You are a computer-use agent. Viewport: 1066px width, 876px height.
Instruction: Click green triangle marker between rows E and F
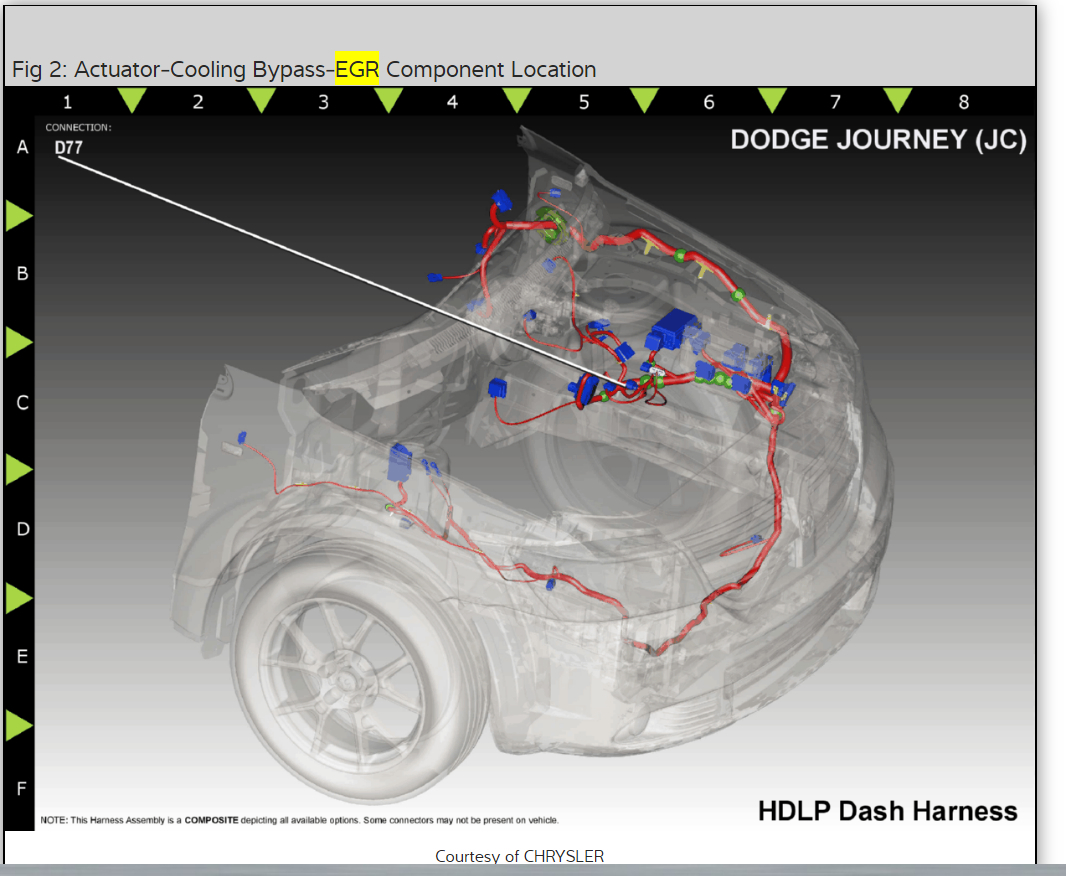(18, 725)
